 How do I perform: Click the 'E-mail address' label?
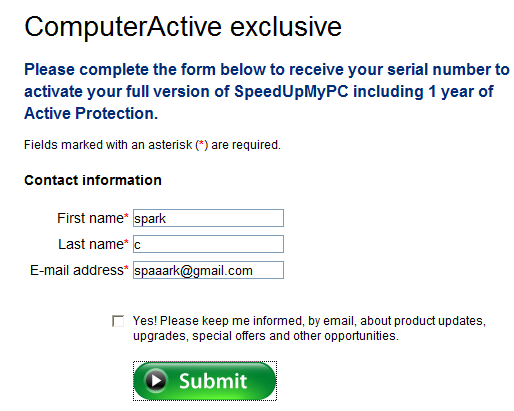(x=77, y=270)
